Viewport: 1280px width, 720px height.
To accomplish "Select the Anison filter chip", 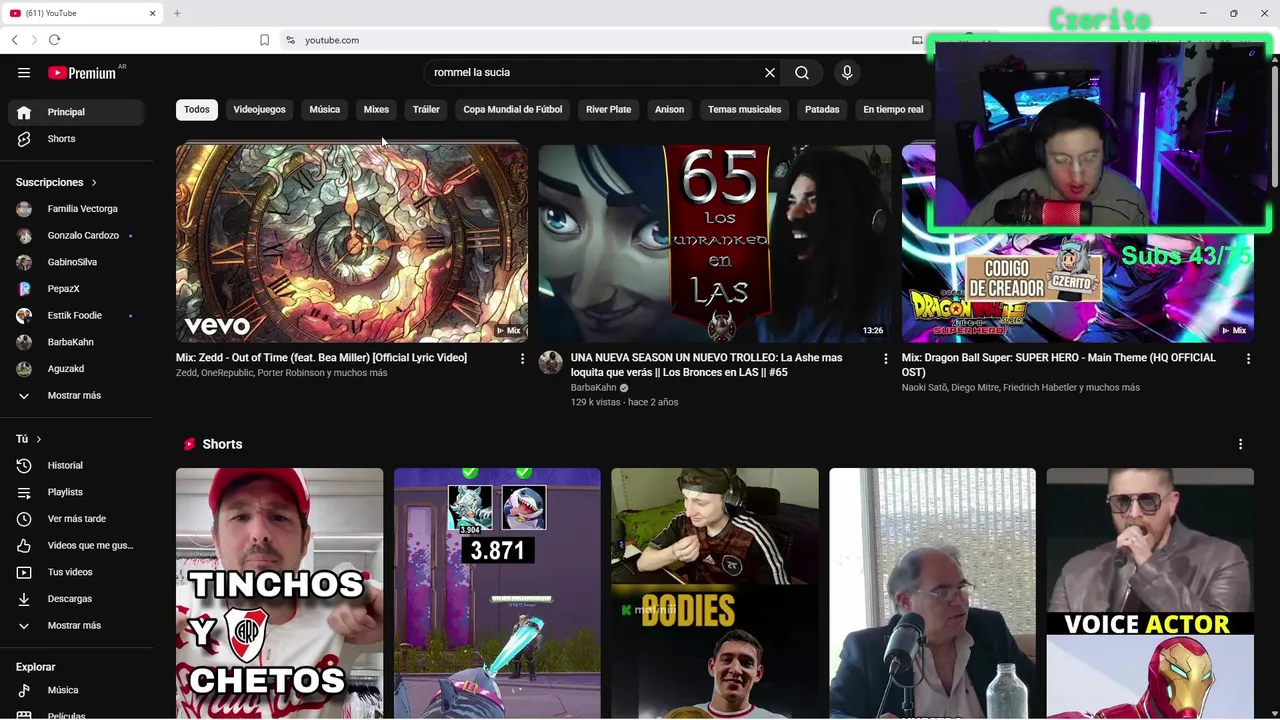I will point(669,109).
